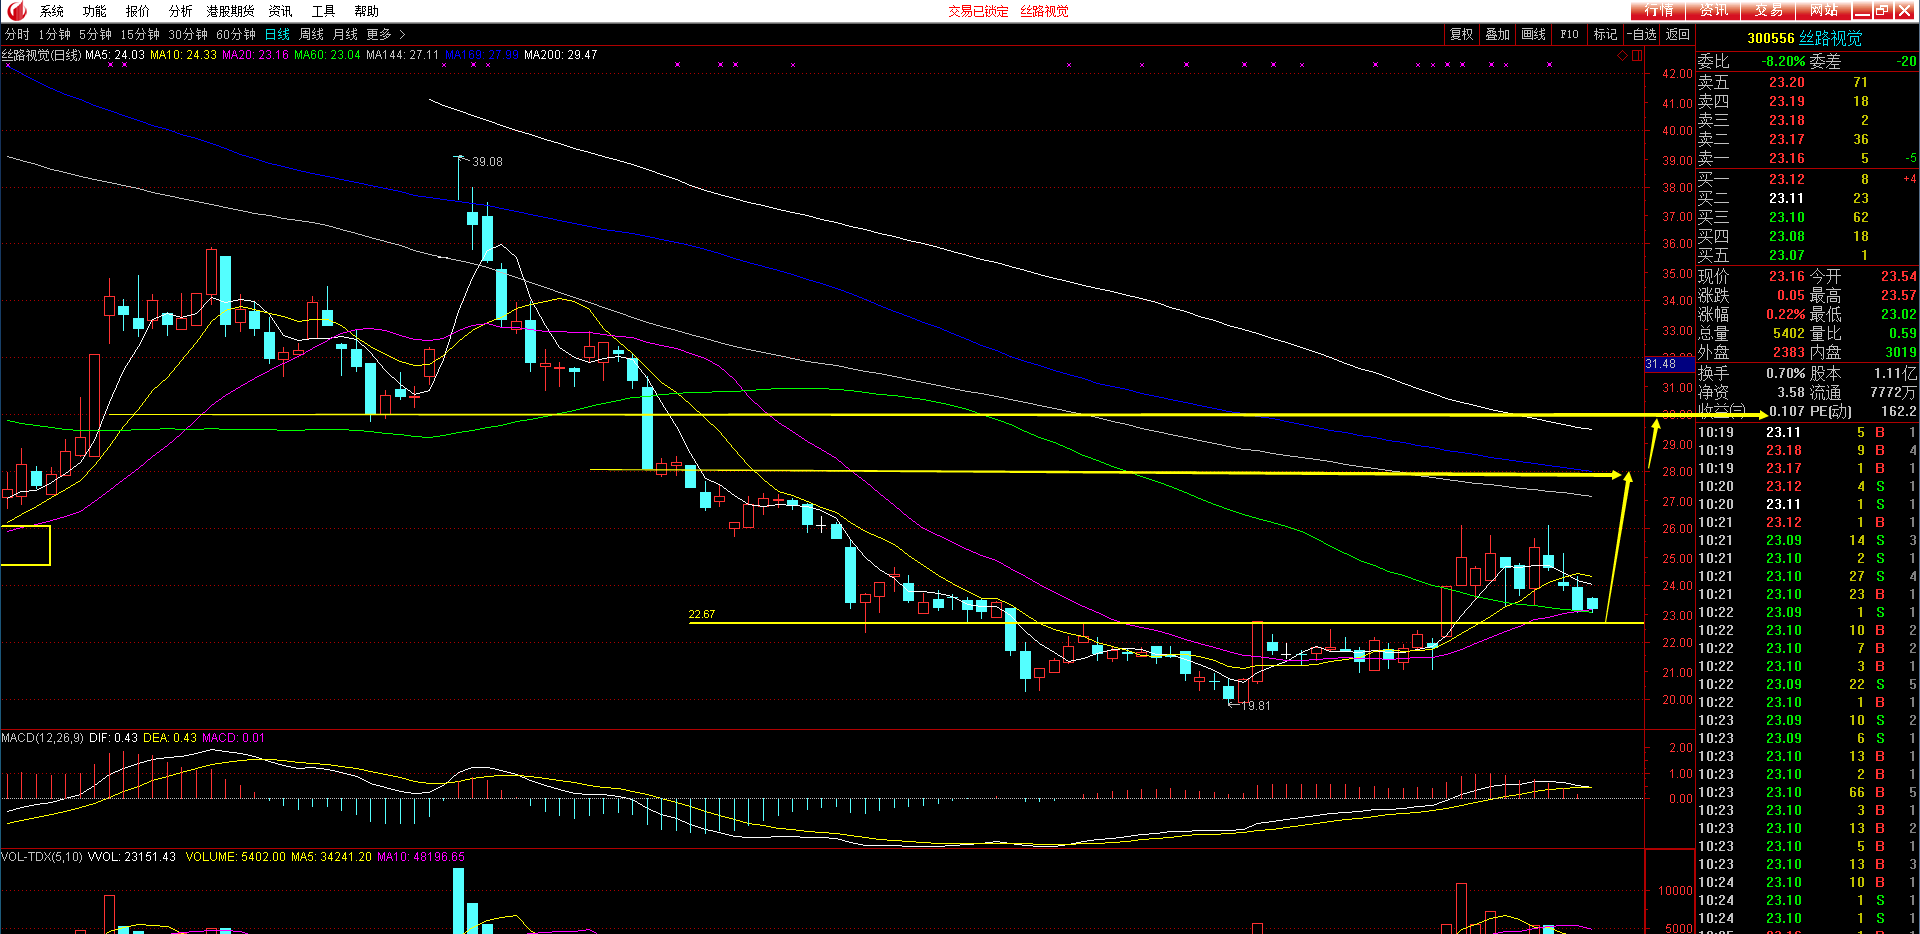Switch chart to 1分钟 period

[x=55, y=35]
